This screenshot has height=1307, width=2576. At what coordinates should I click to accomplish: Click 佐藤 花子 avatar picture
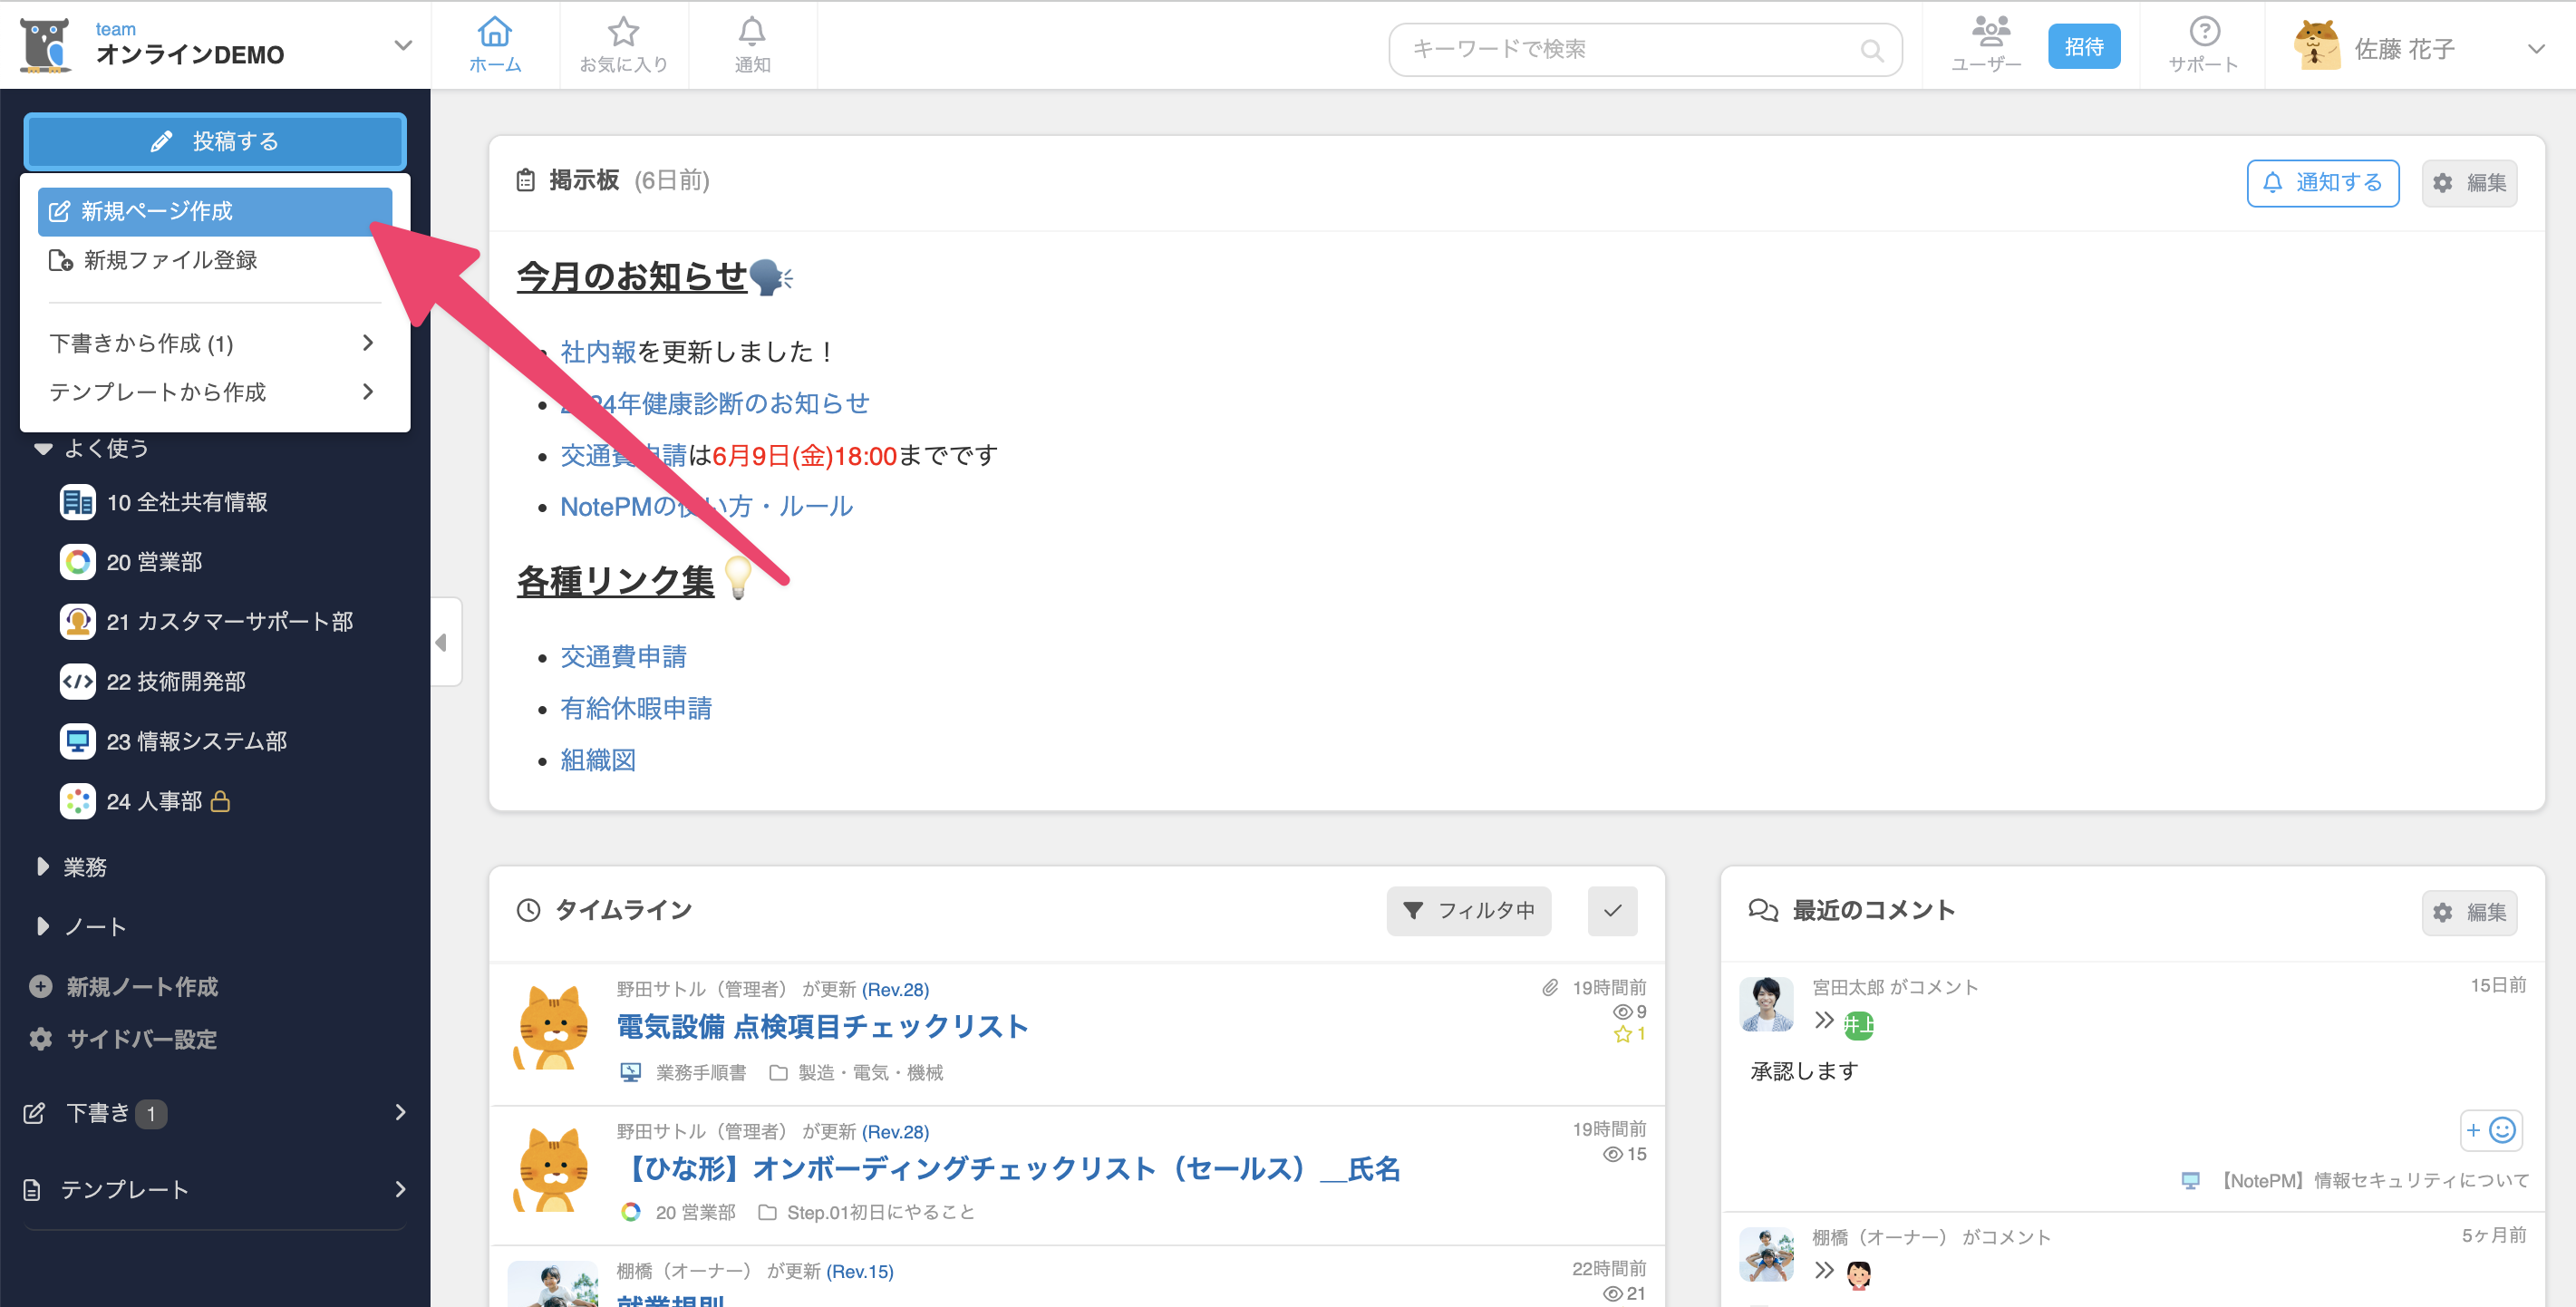[x=2317, y=46]
